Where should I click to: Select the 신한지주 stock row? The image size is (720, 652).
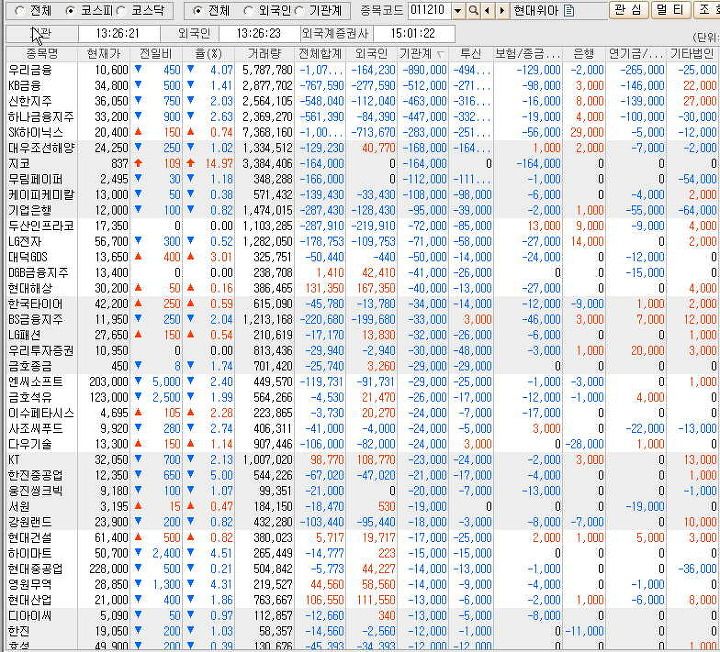tap(362, 101)
